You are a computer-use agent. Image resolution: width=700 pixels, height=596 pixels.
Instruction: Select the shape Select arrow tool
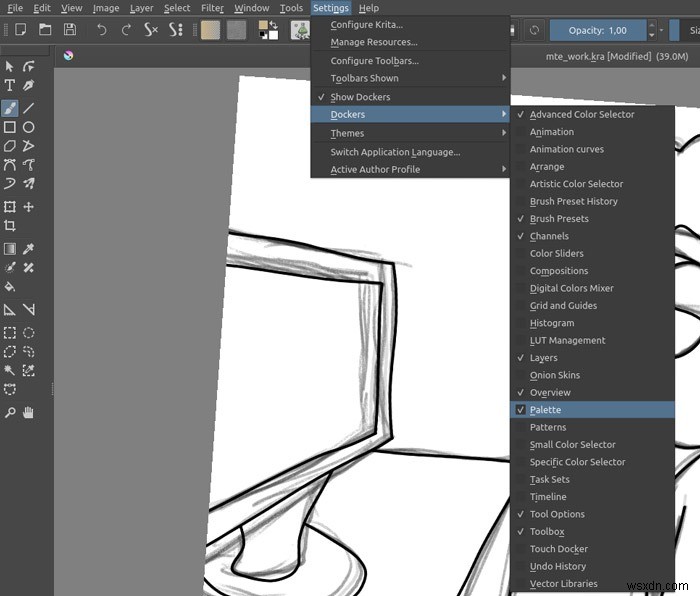(10, 67)
